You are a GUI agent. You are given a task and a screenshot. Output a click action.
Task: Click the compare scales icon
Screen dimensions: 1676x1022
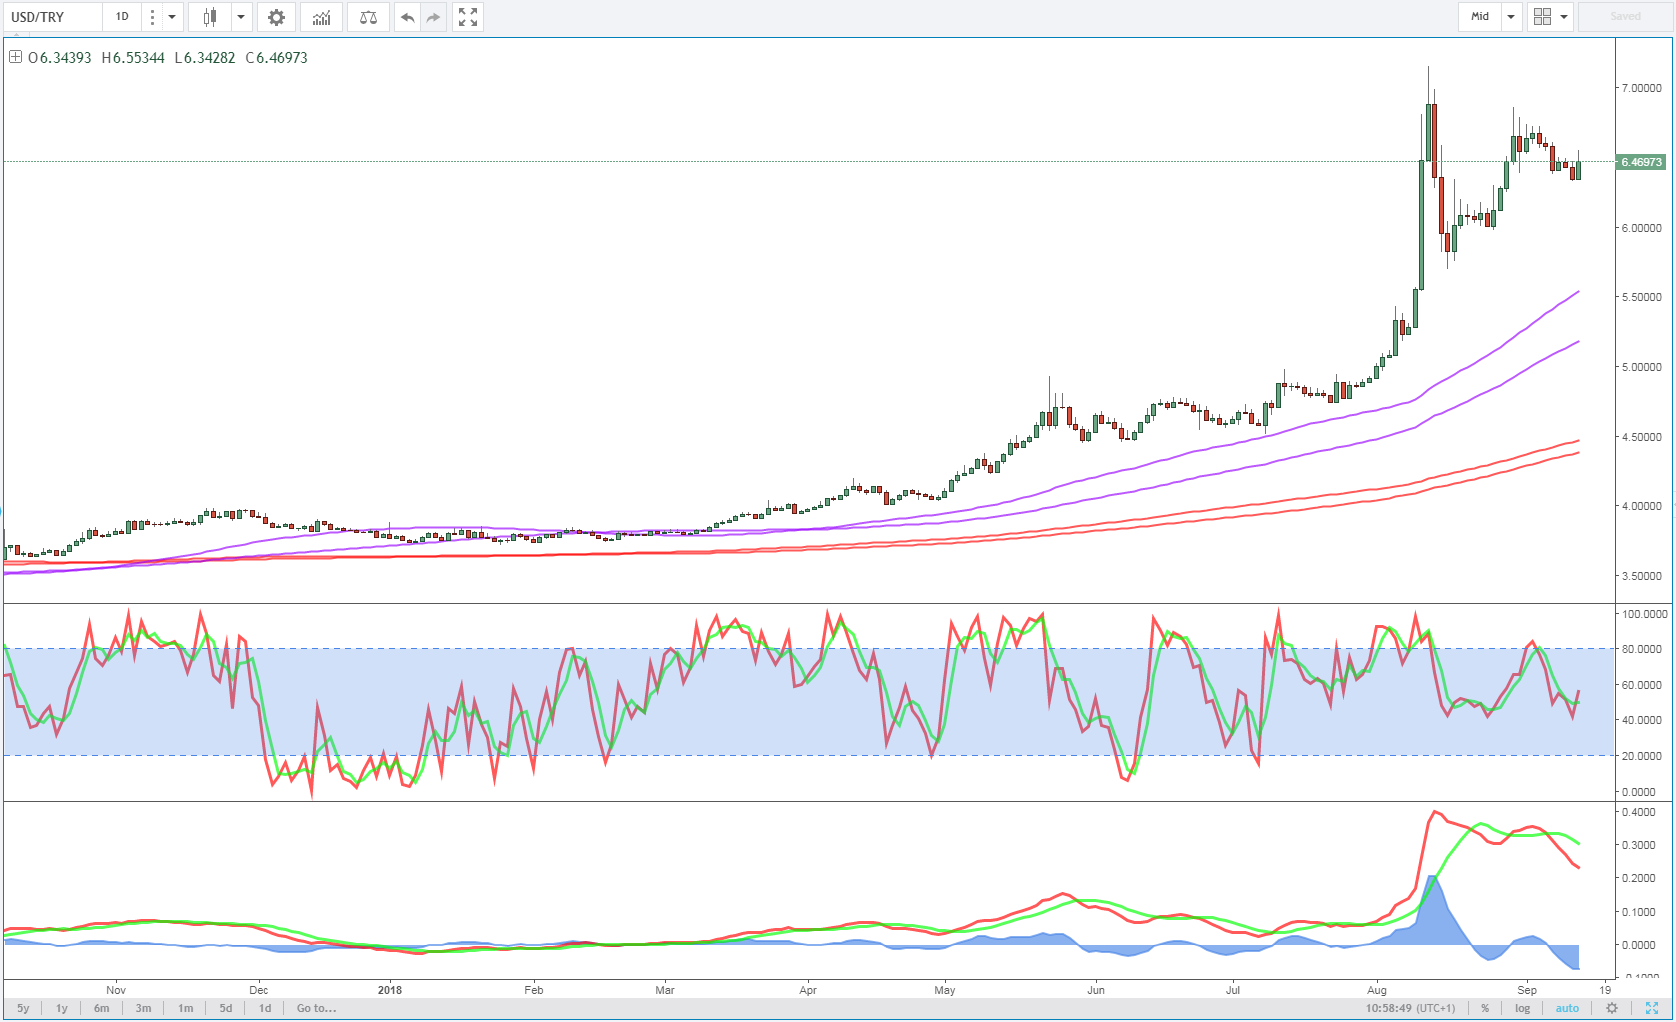point(368,17)
